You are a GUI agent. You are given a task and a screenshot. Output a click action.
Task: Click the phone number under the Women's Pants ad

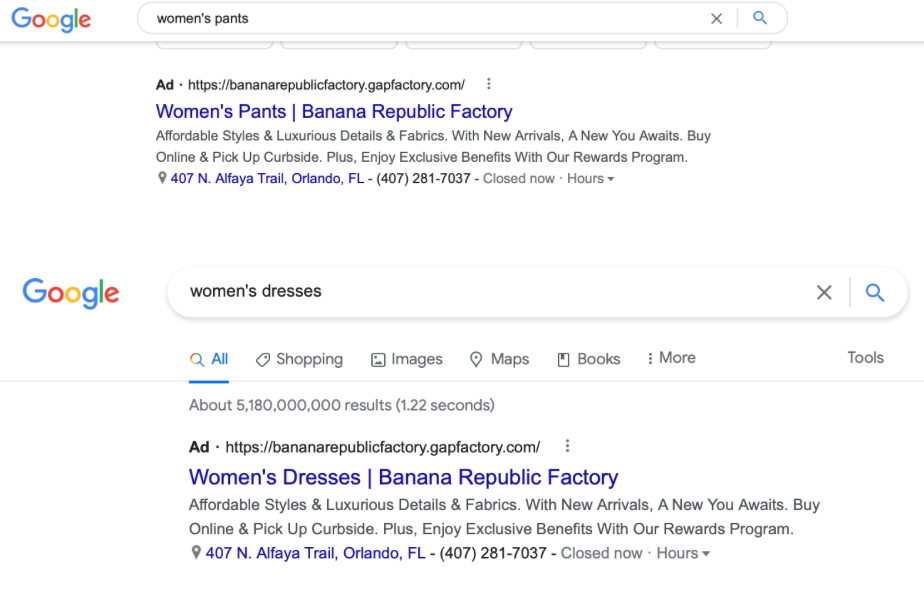pyautogui.click(x=423, y=178)
